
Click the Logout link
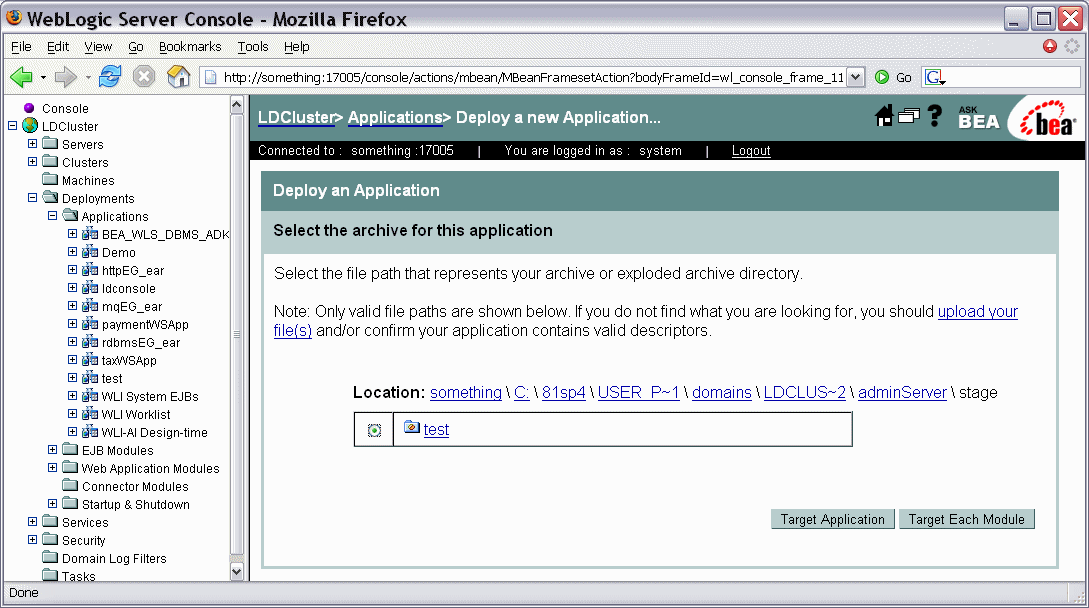[750, 151]
